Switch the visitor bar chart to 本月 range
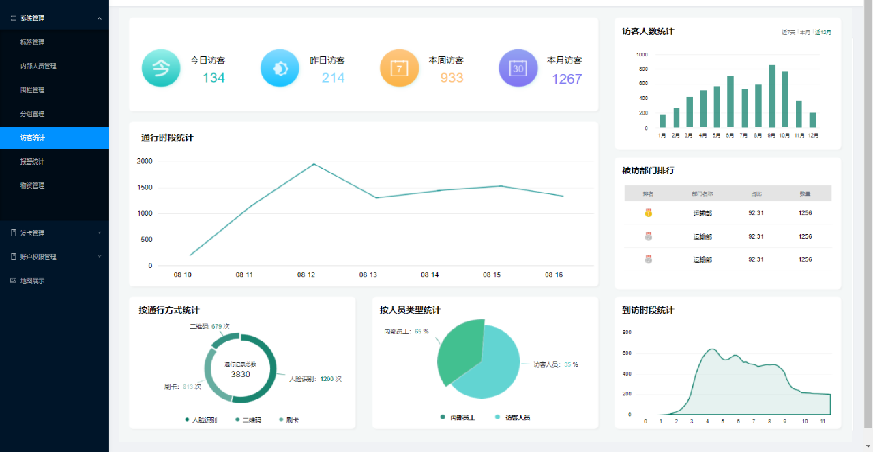874x452 pixels. (804, 32)
